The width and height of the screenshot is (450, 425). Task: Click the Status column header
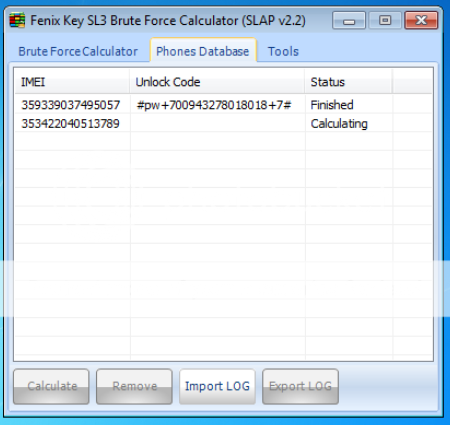click(348, 82)
